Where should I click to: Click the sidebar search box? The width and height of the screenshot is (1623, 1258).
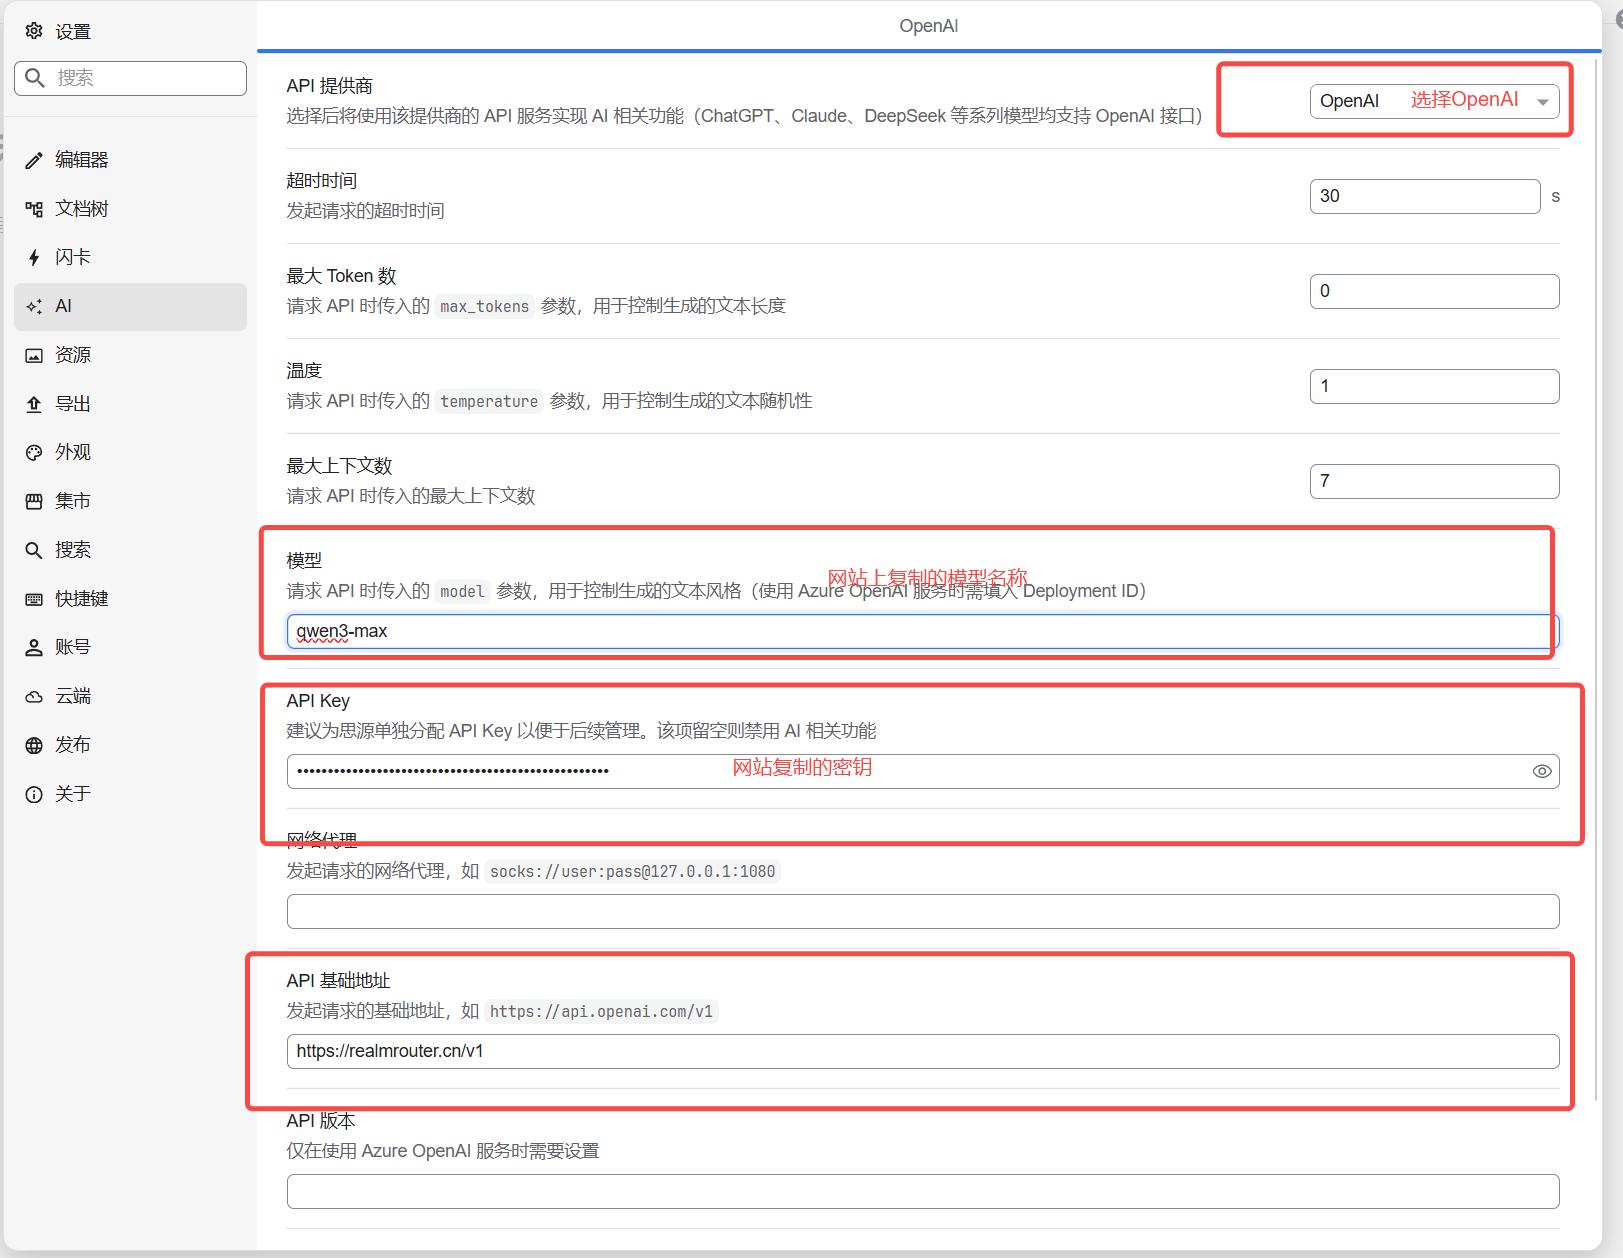[x=130, y=77]
